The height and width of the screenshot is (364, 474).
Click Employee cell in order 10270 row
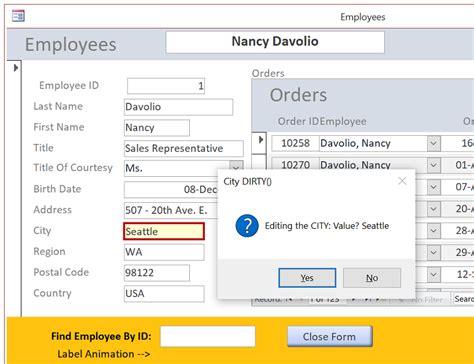[373, 165]
